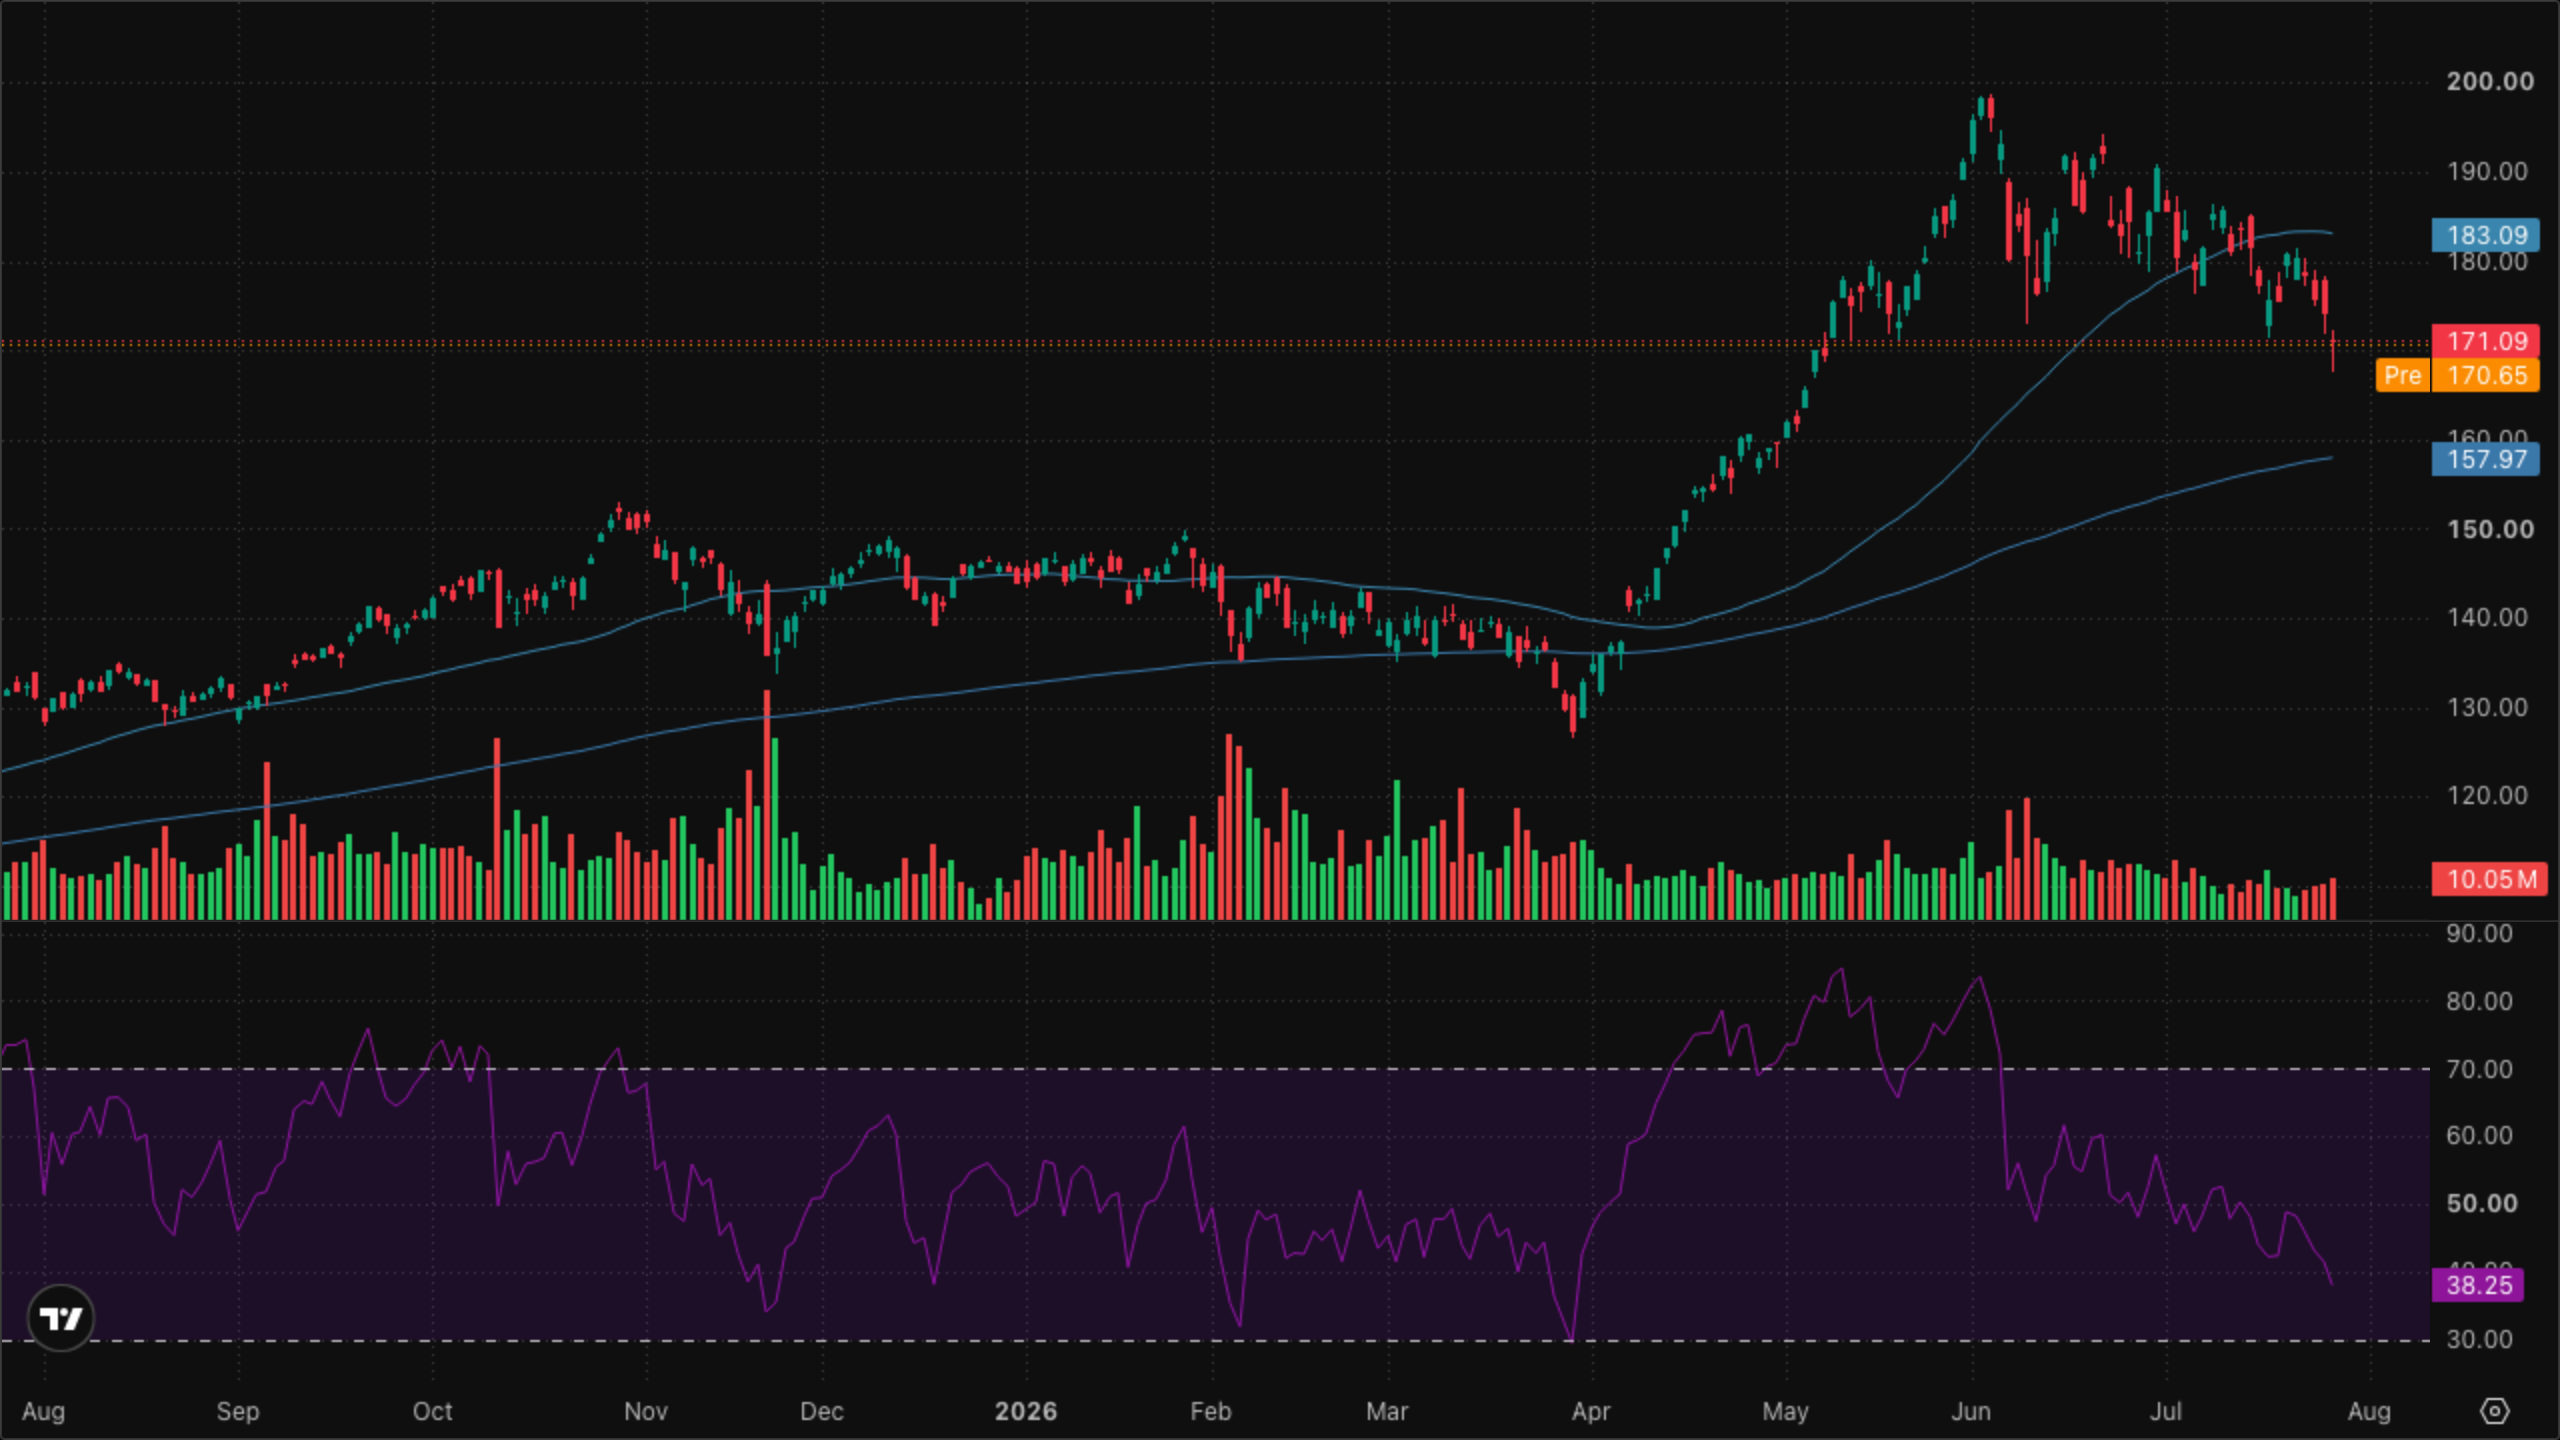Open chart settings gear icon

[x=2494, y=1411]
